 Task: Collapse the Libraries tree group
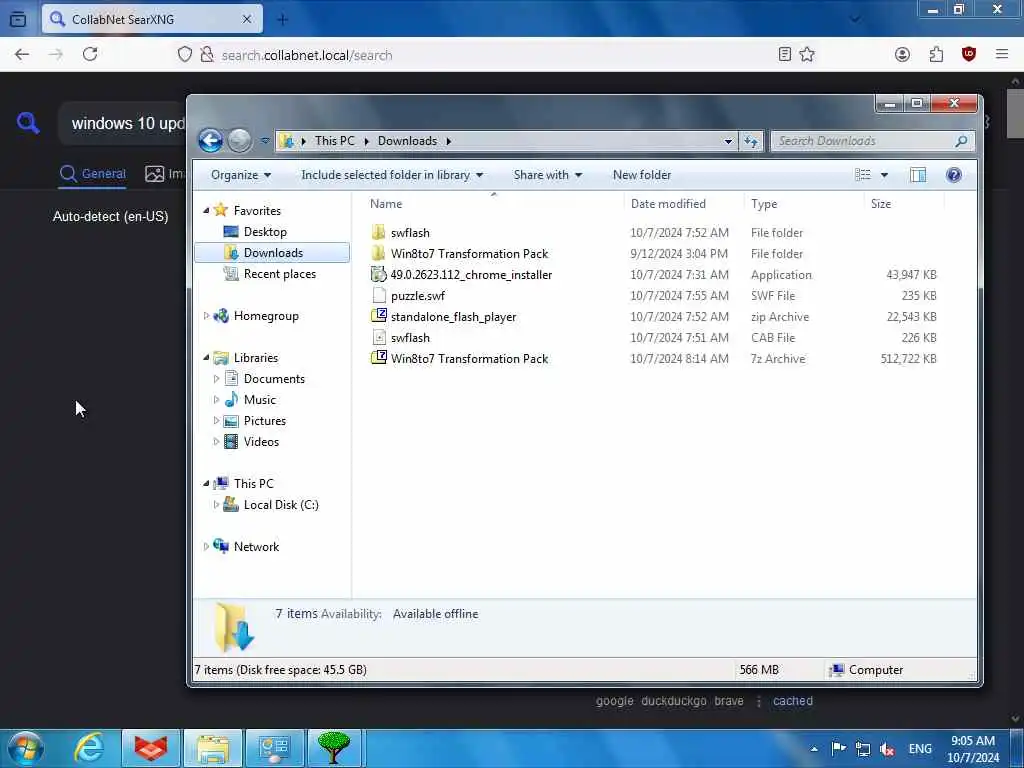206,358
